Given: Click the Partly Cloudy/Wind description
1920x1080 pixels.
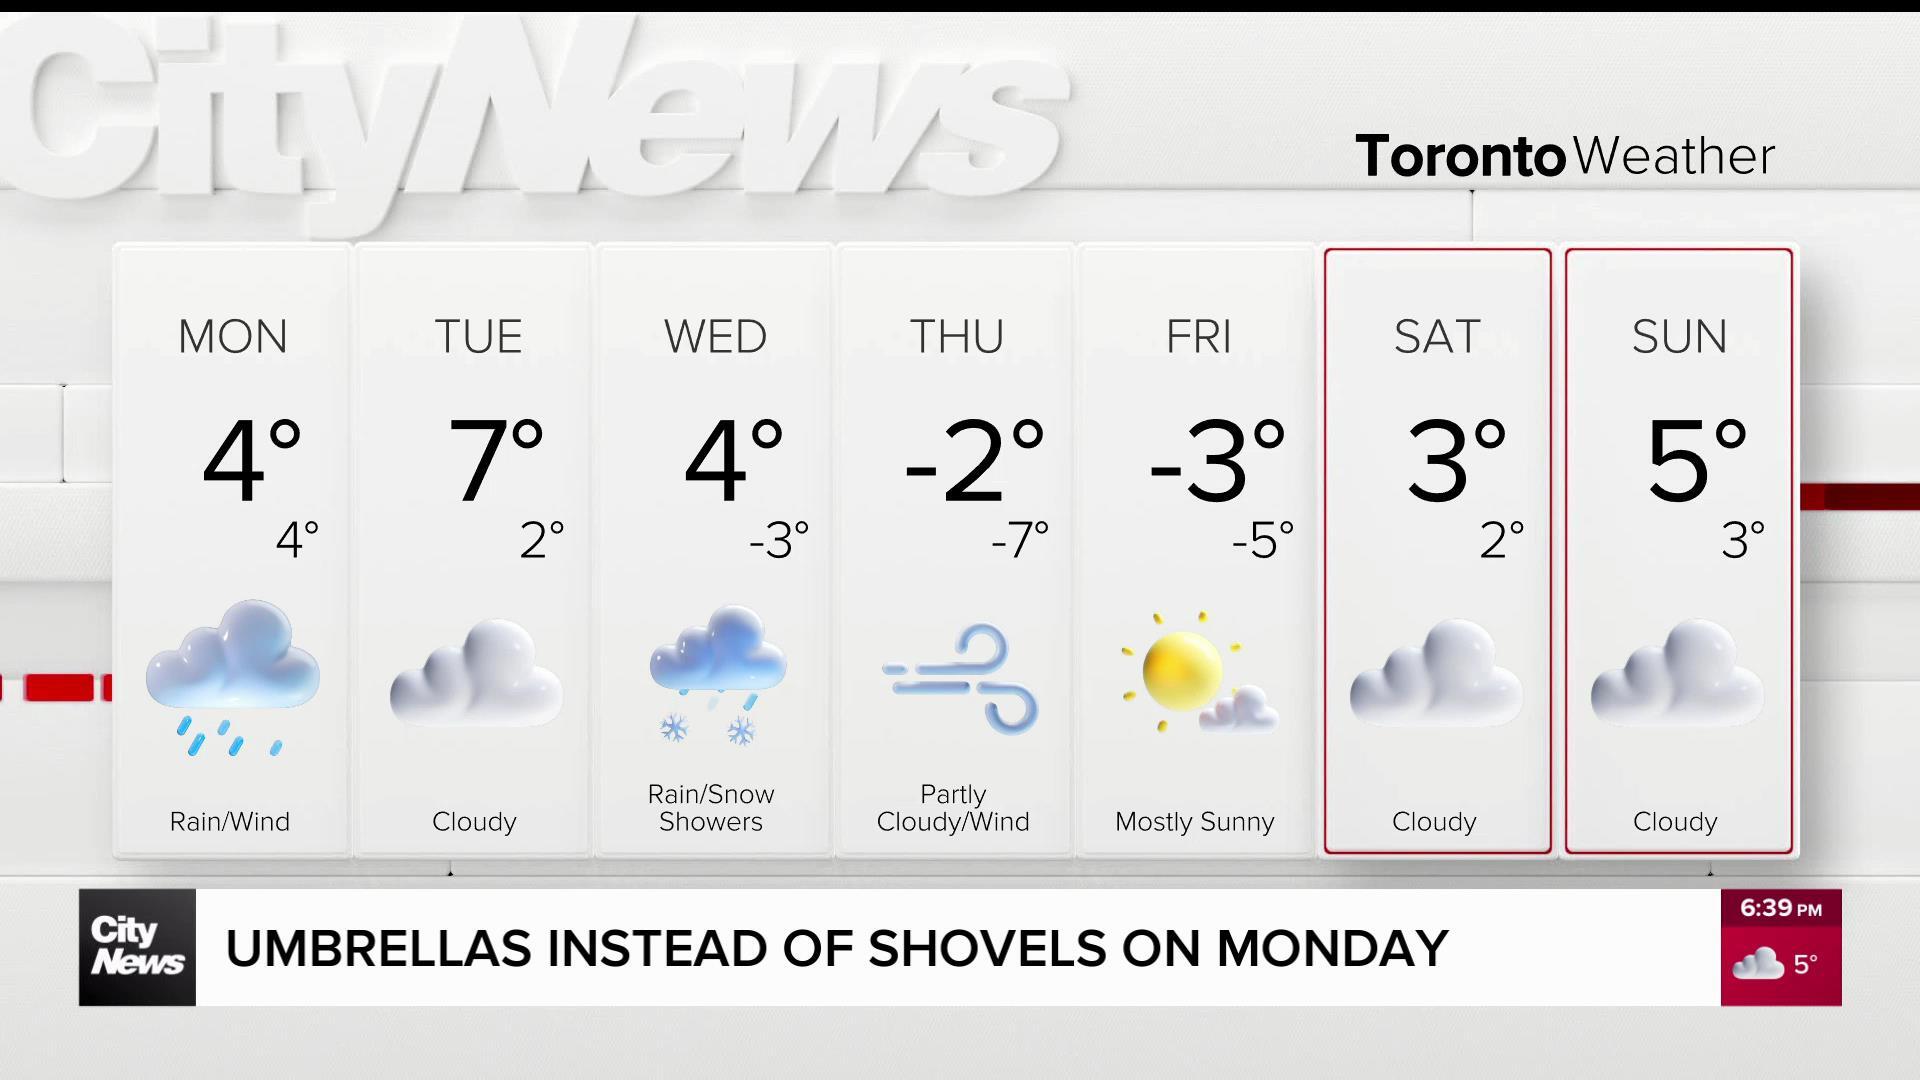Looking at the screenshot, I should 953,808.
